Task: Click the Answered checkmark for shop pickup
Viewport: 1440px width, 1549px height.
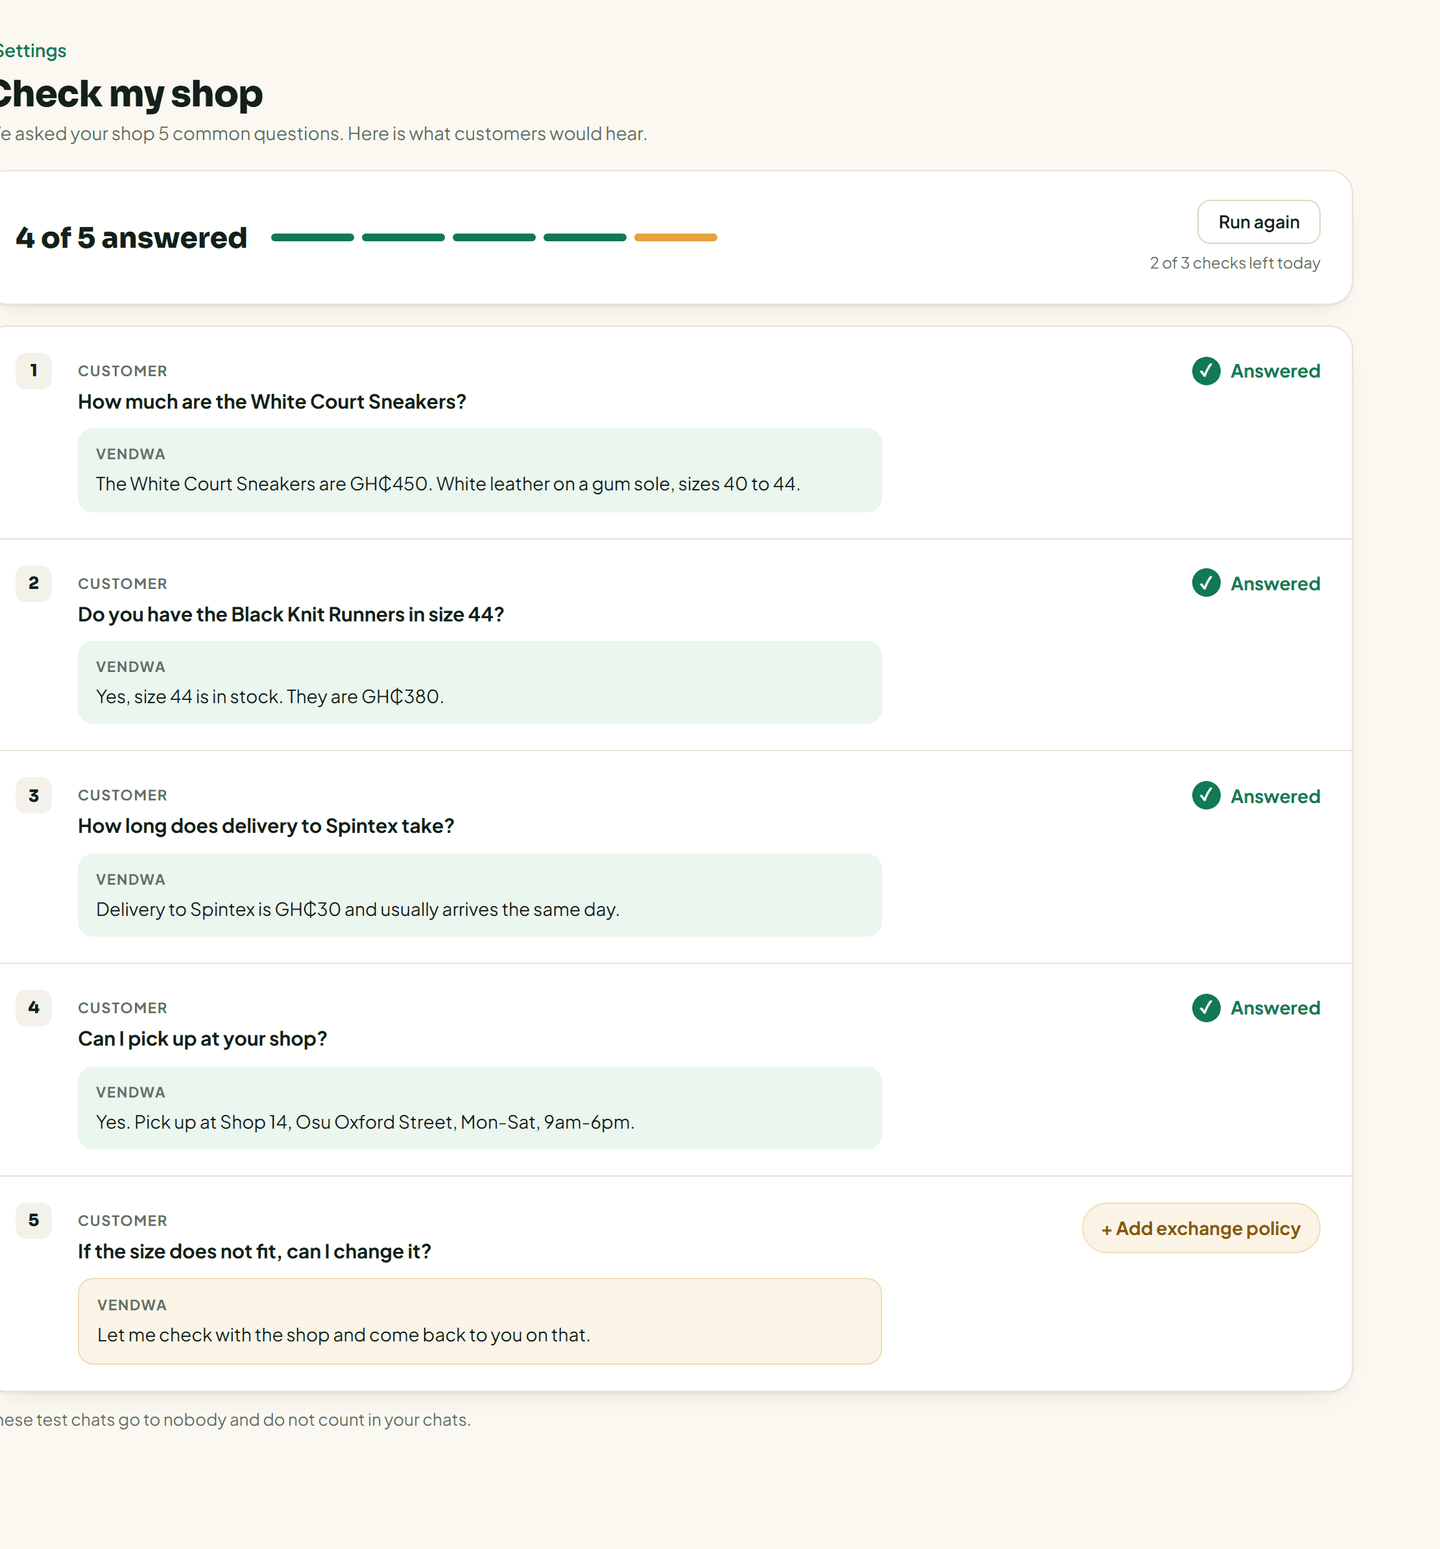Action: (1206, 1008)
